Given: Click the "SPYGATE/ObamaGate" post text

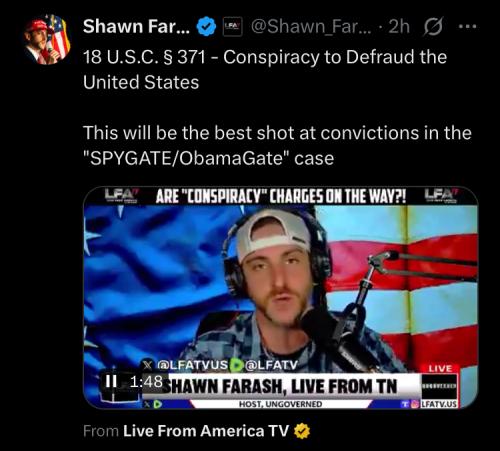Looking at the screenshot, I should (187, 158).
